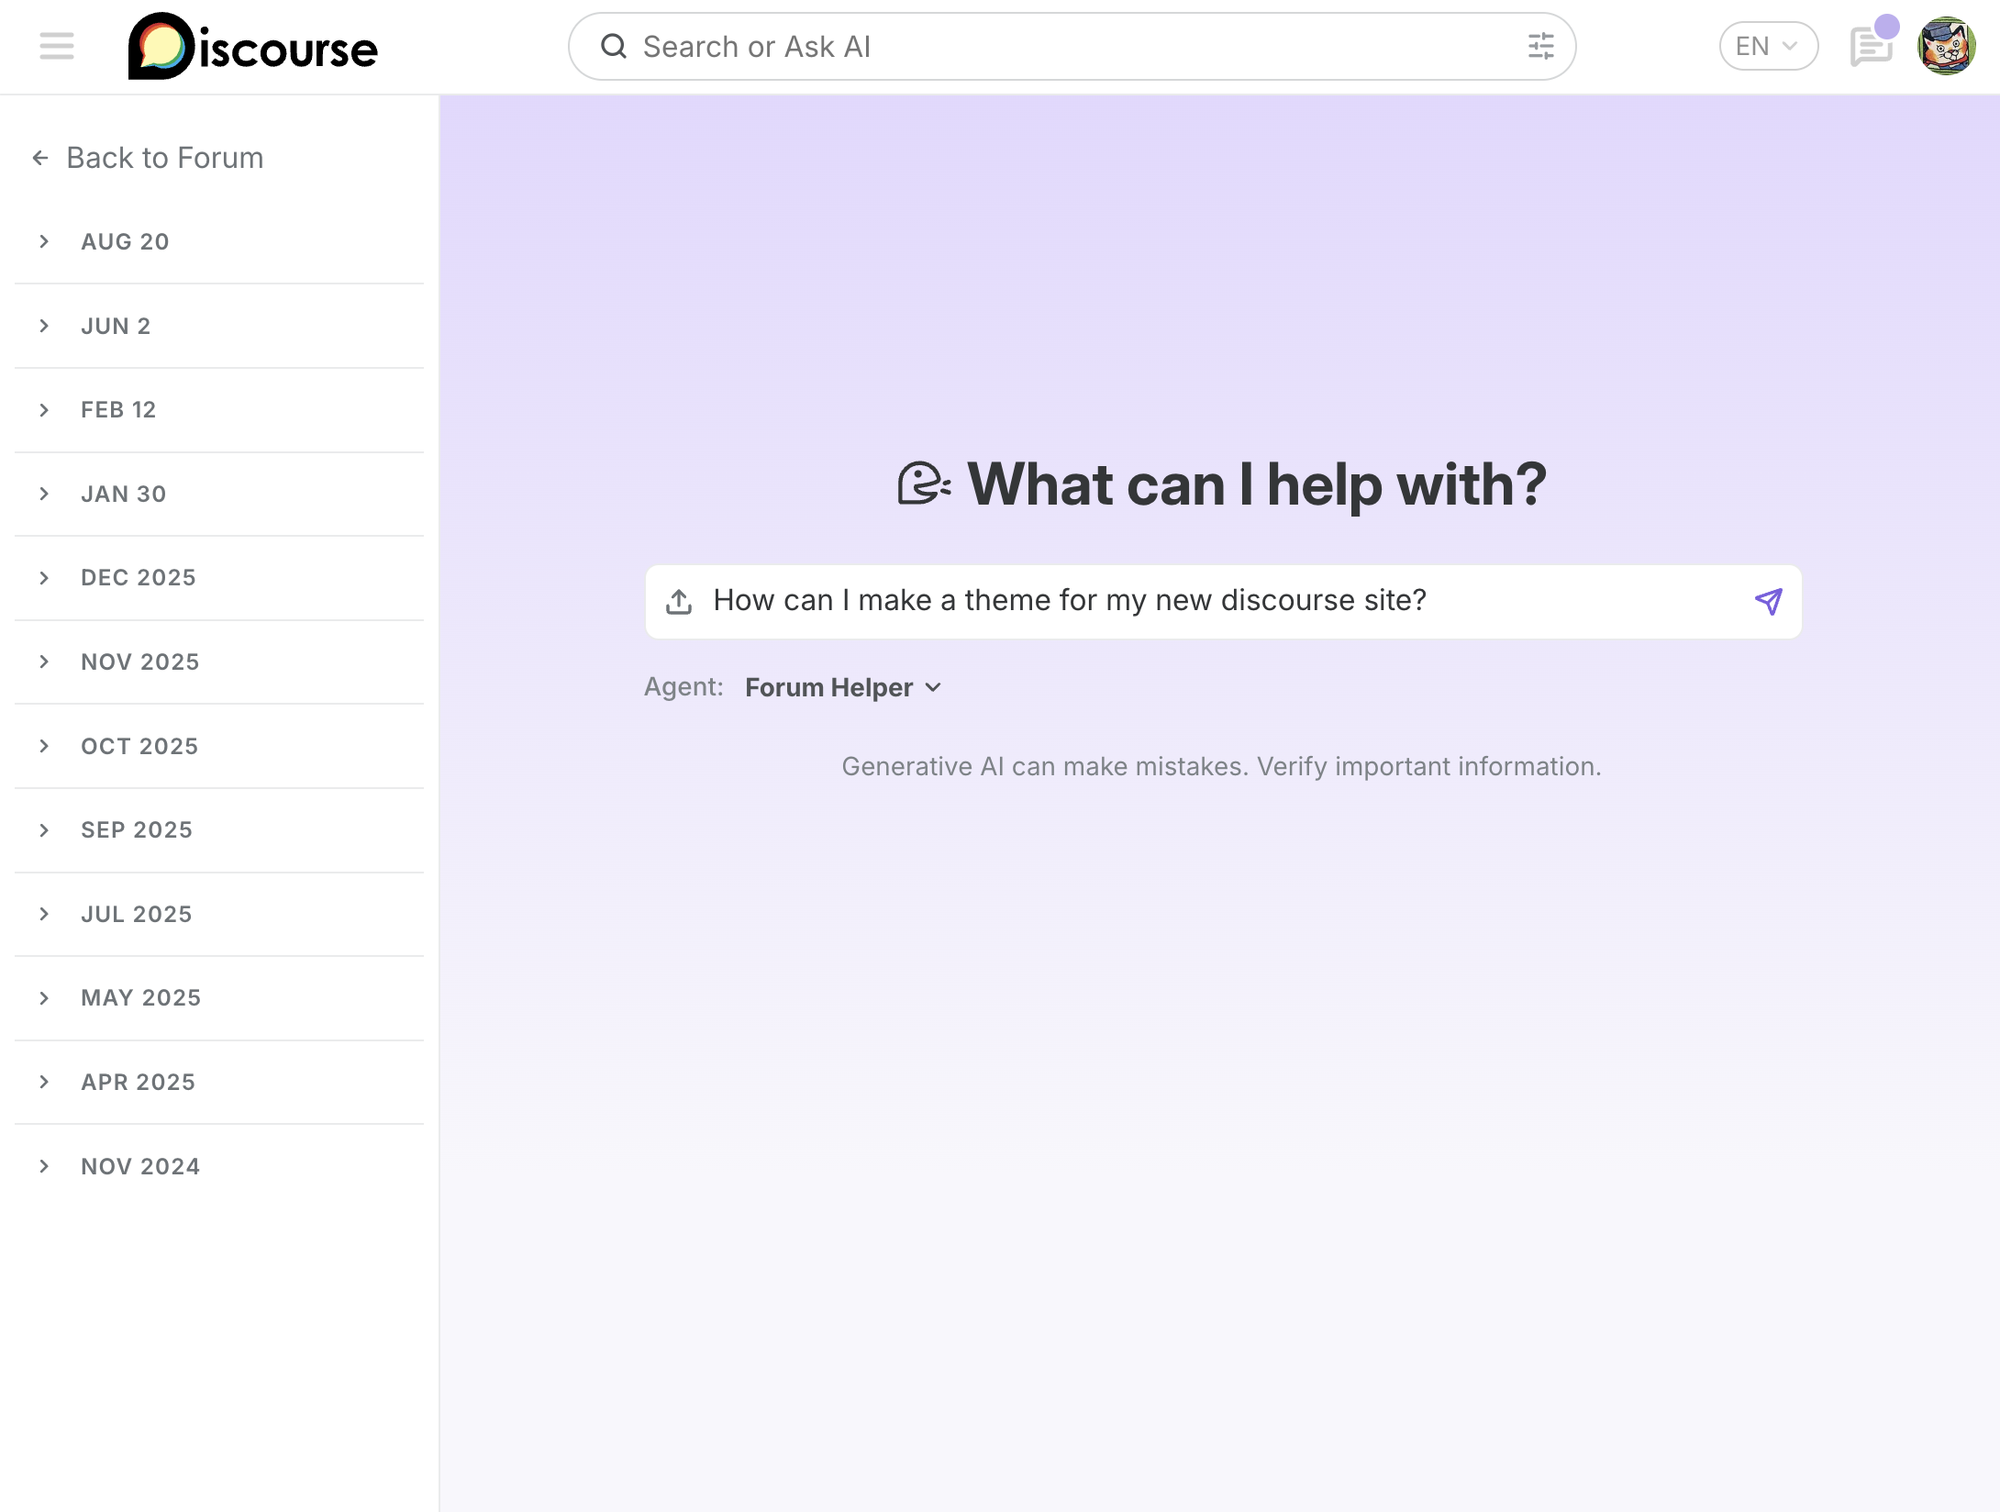Expand the FEB 12 section

click(219, 410)
